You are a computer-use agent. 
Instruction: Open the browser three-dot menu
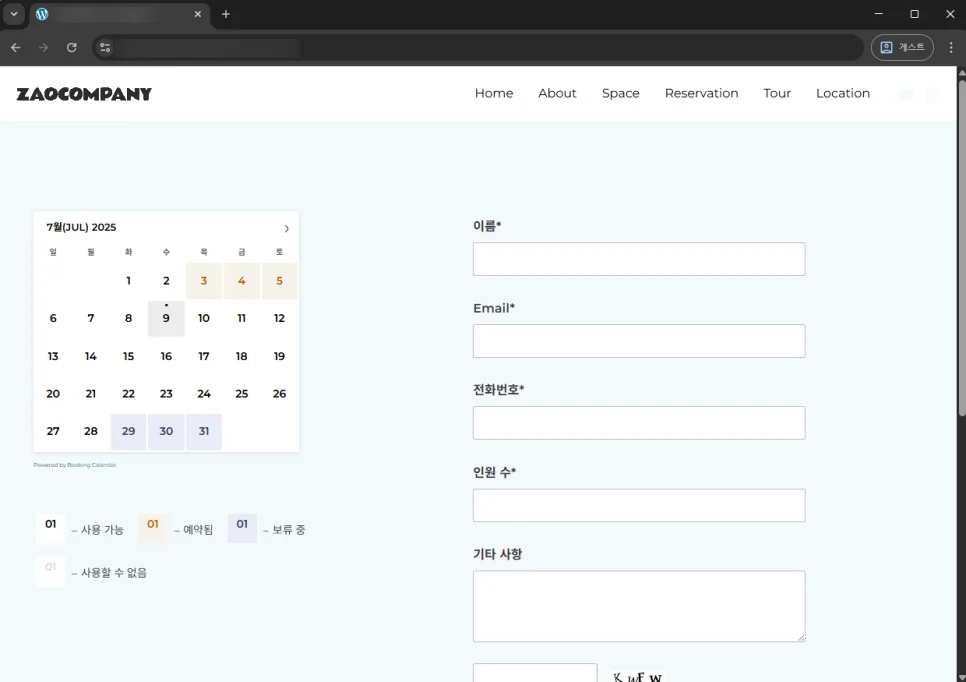click(951, 47)
